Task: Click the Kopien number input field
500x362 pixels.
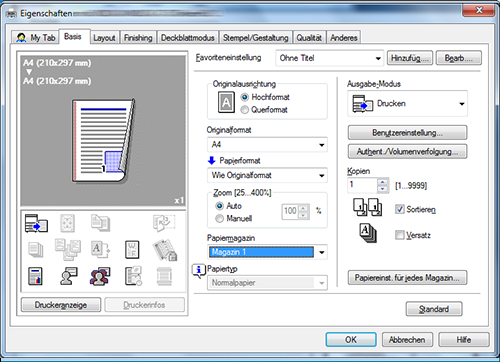Action: pyautogui.click(x=363, y=185)
